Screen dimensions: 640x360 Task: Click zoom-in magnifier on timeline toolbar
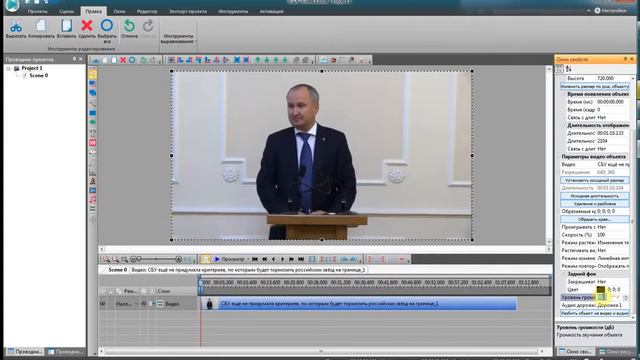pos(107,259)
